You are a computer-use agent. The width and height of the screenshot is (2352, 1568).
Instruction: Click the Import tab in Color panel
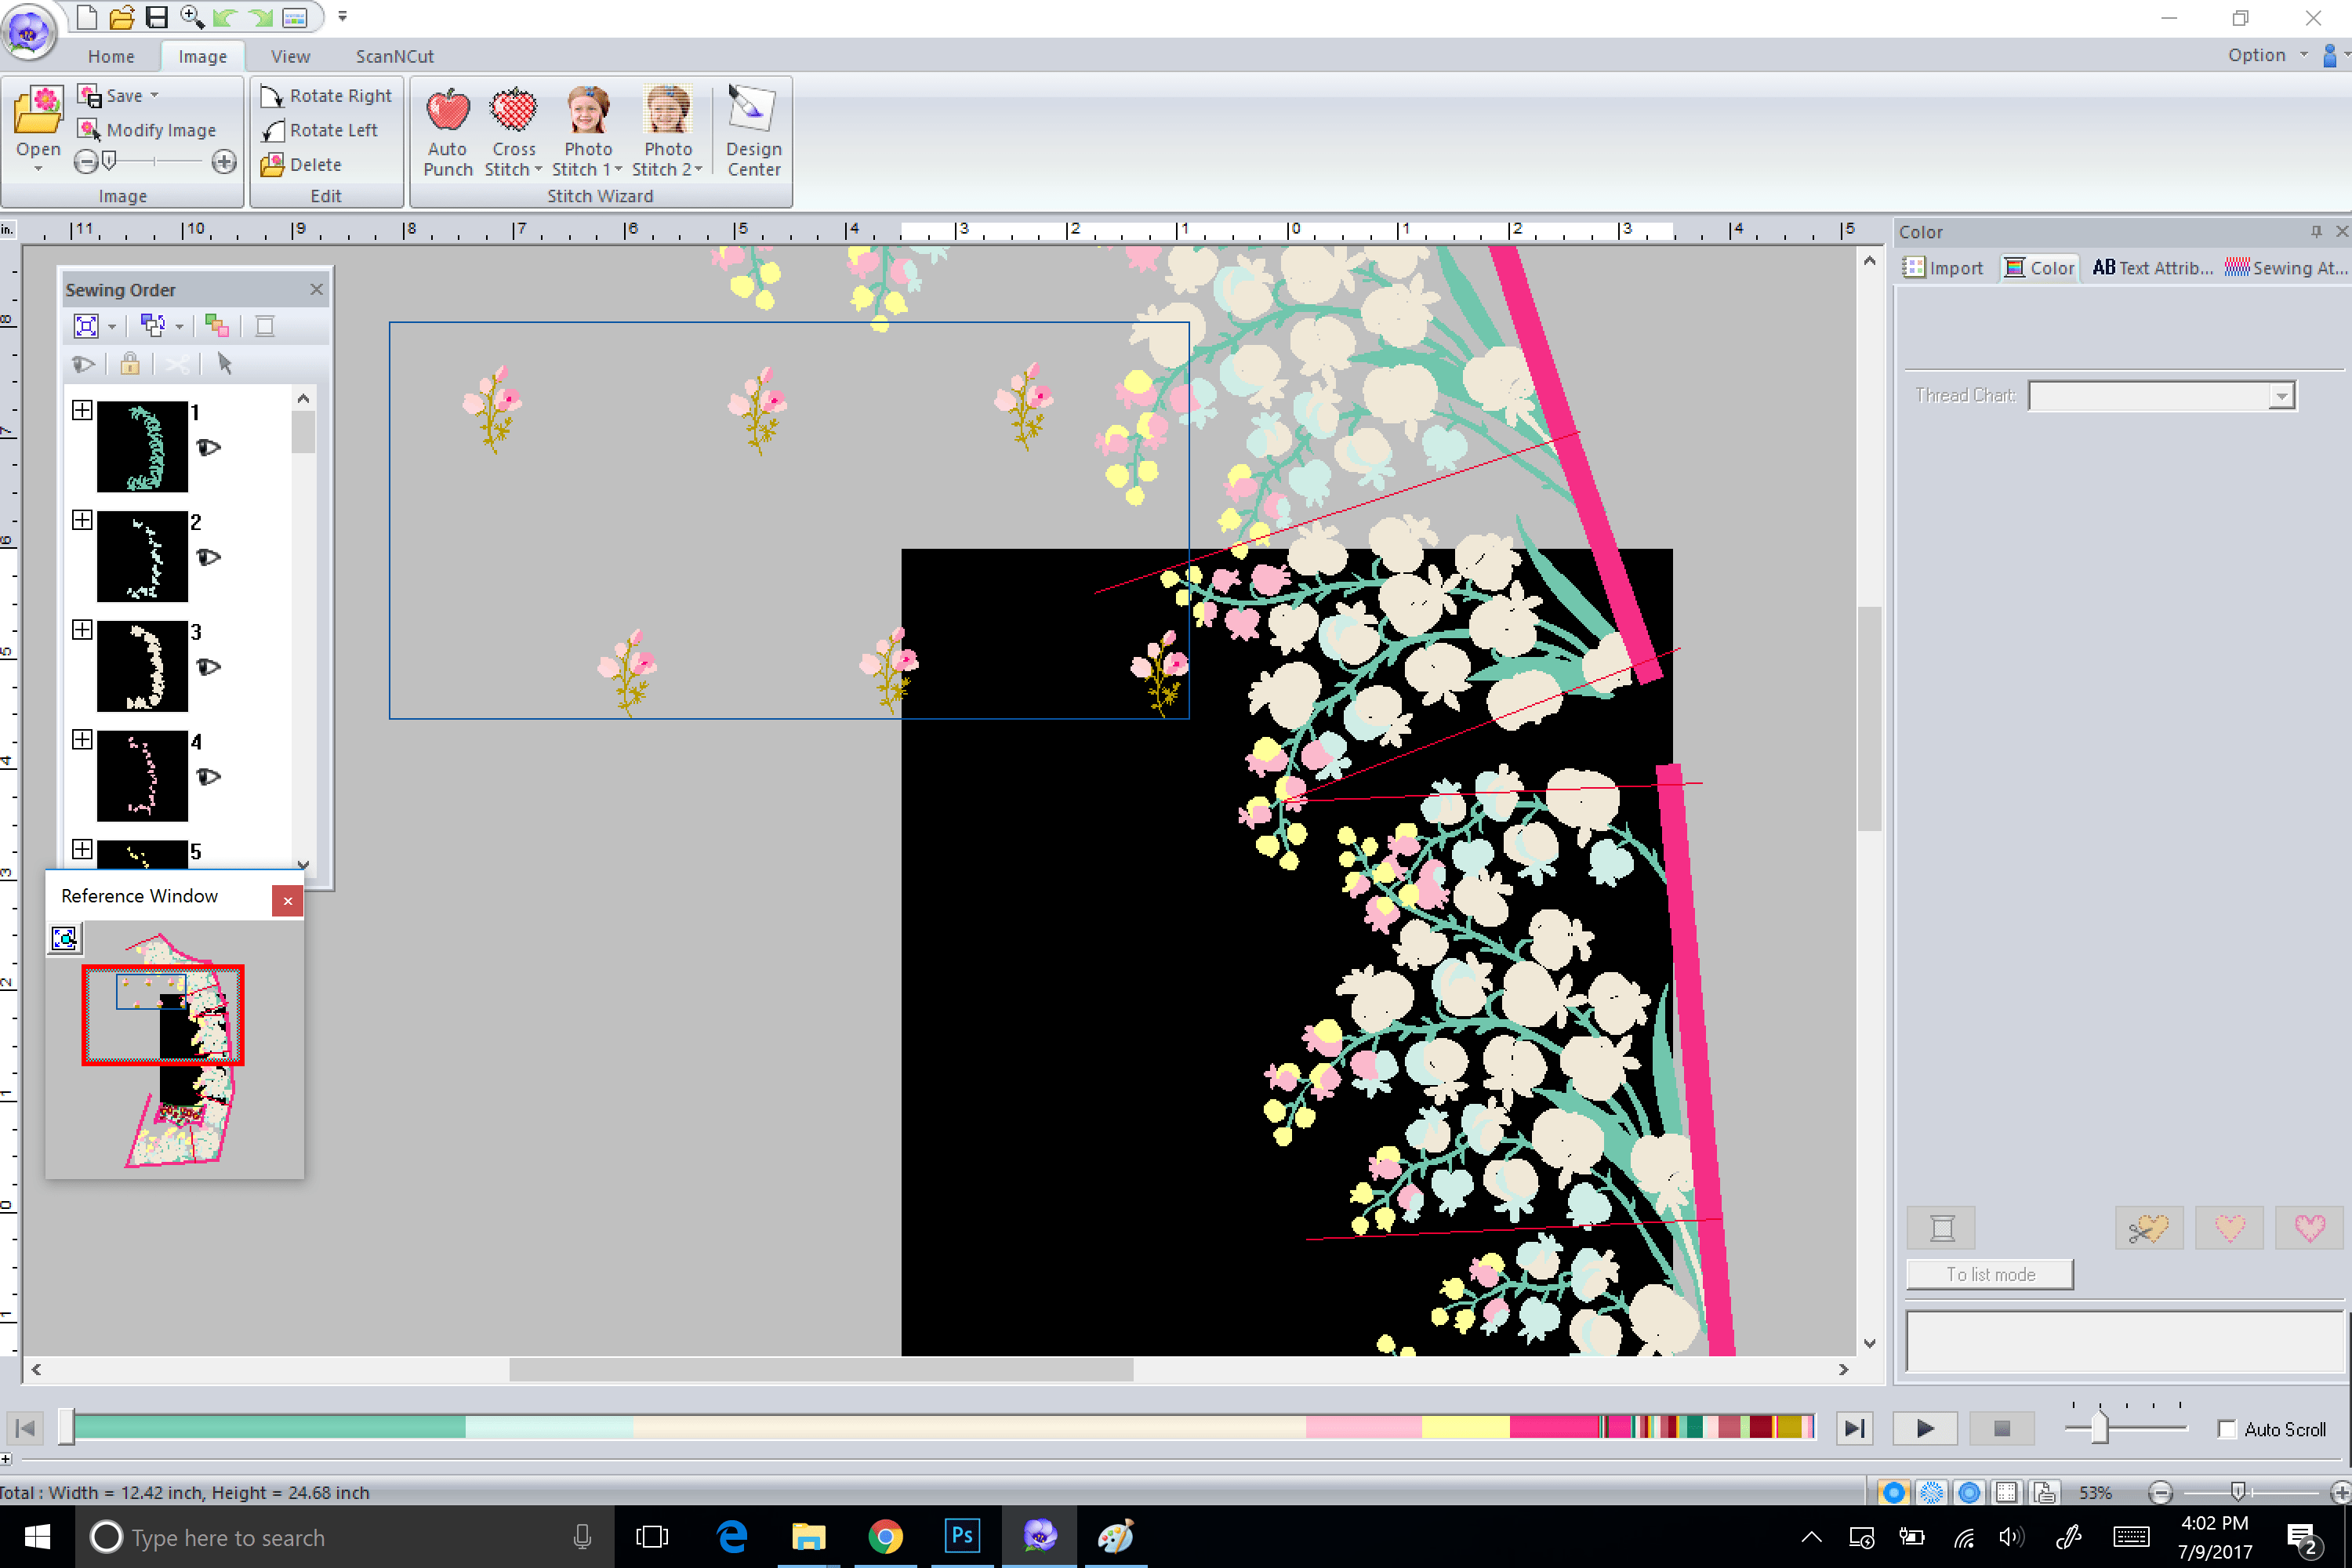pyautogui.click(x=1944, y=268)
